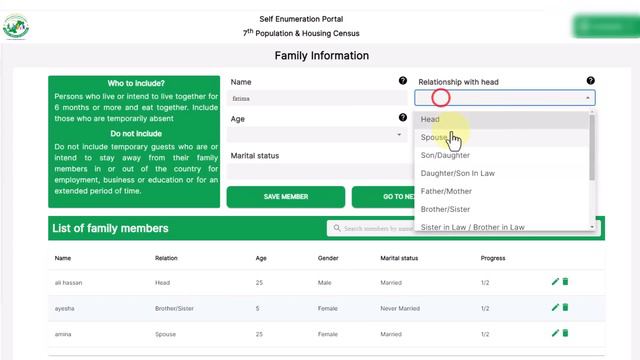The image size is (640, 360).
Task: Edit the amina member row
Action: click(x=555, y=333)
